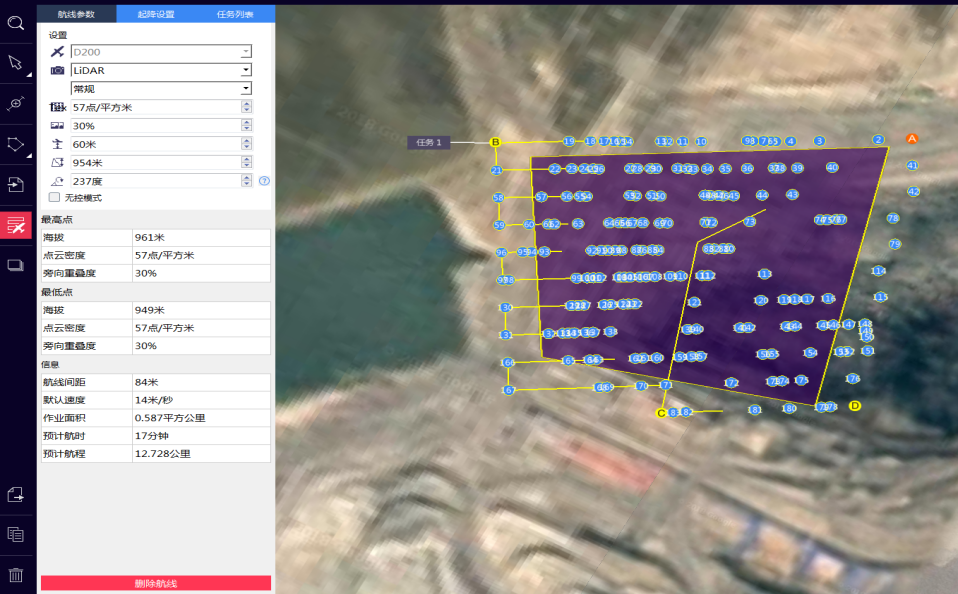The width and height of the screenshot is (958, 594).
Task: Increase the 237度 angle value
Action: 246,178
